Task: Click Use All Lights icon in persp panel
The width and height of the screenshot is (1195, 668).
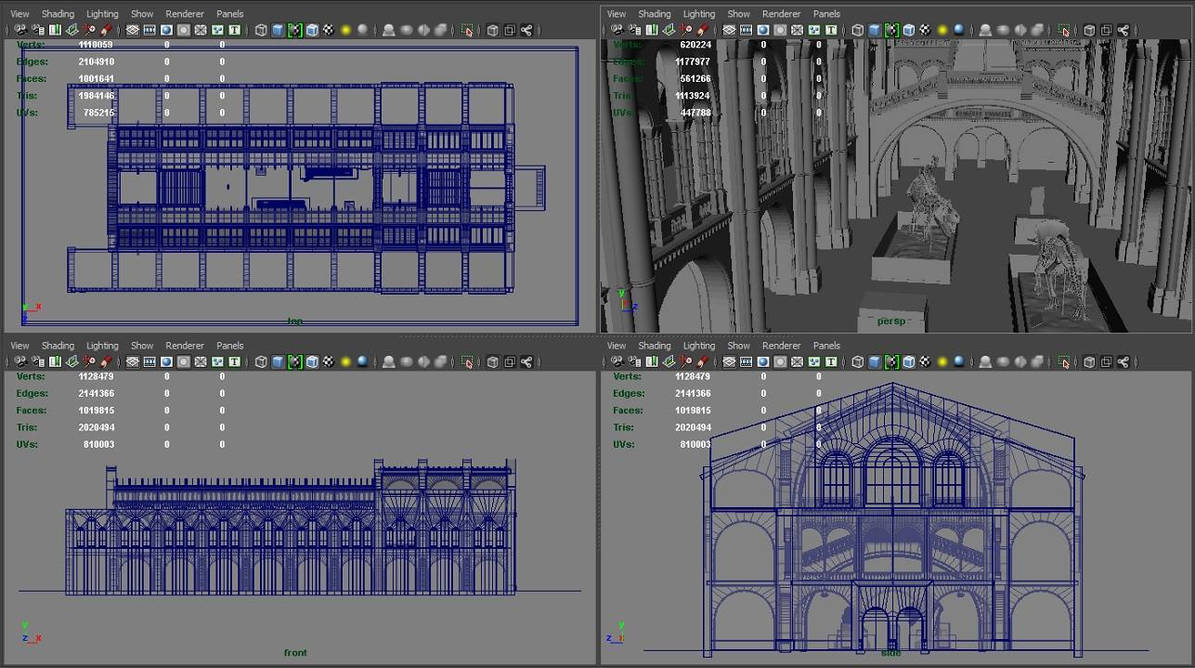Action: coord(943,30)
